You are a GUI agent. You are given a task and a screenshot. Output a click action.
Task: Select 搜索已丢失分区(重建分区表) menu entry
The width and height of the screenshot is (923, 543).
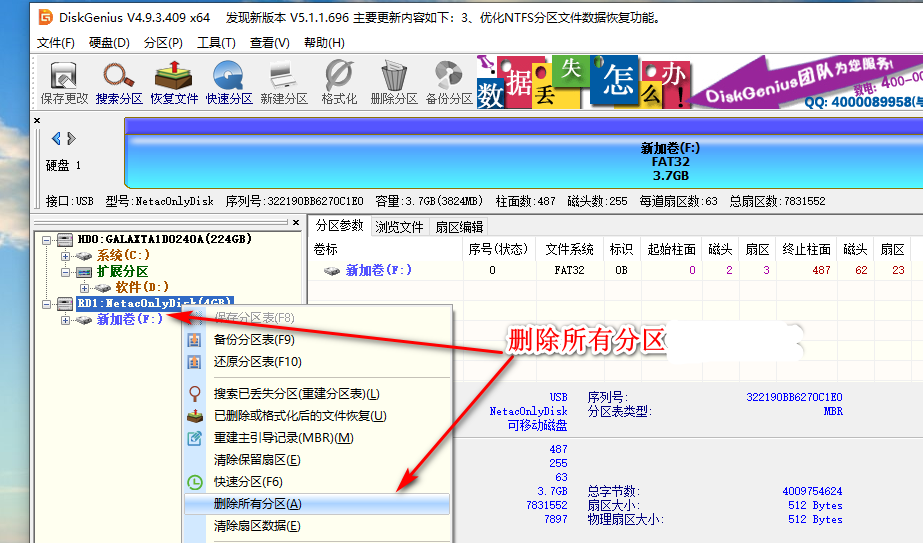pos(317,394)
